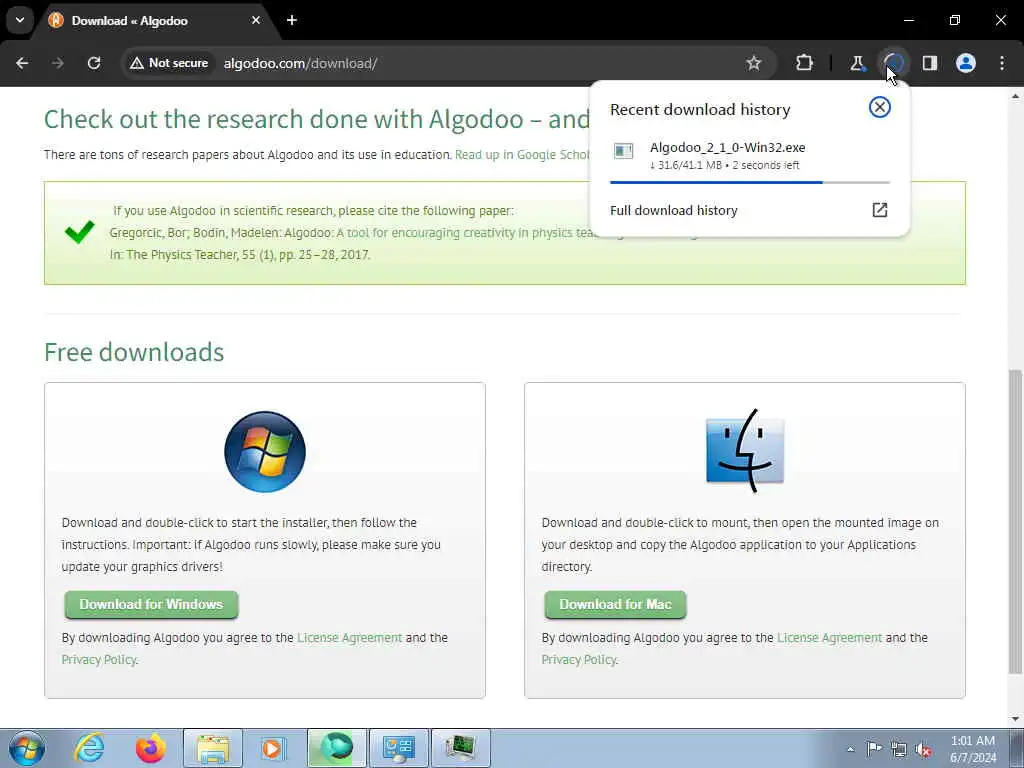Image resolution: width=1024 pixels, height=768 pixels.
Task: Open Chrome three-dot menu
Action: pos(1002,63)
